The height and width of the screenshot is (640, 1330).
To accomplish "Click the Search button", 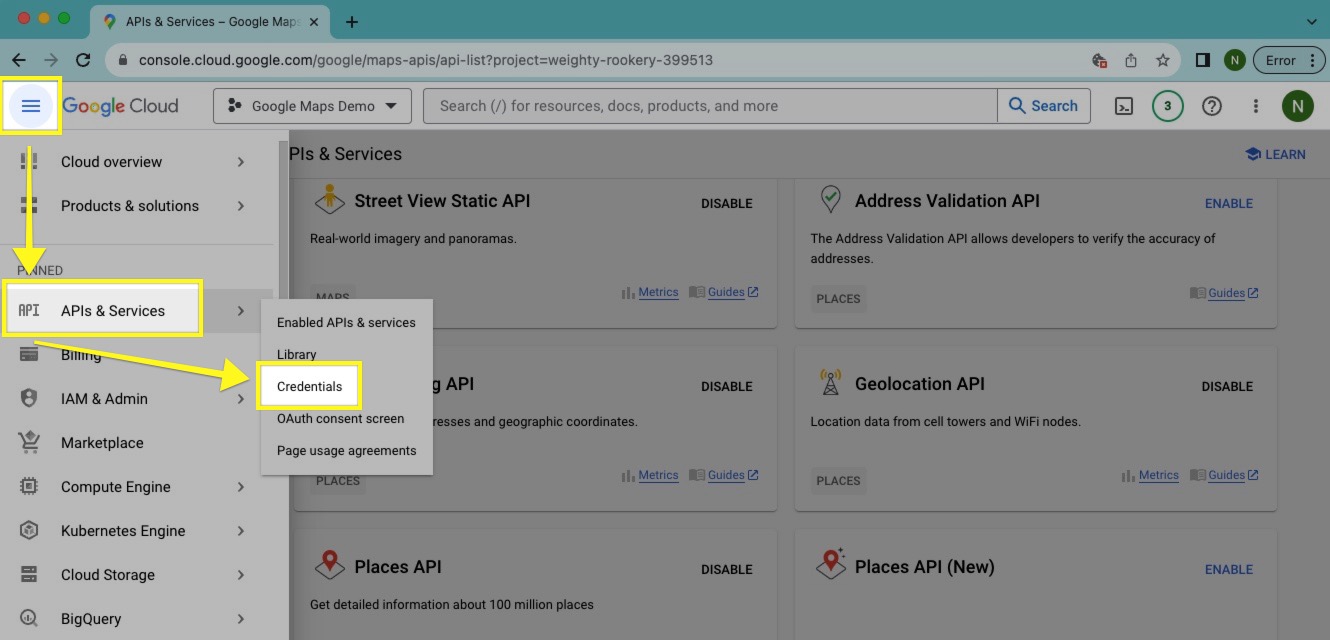I will 1043,106.
